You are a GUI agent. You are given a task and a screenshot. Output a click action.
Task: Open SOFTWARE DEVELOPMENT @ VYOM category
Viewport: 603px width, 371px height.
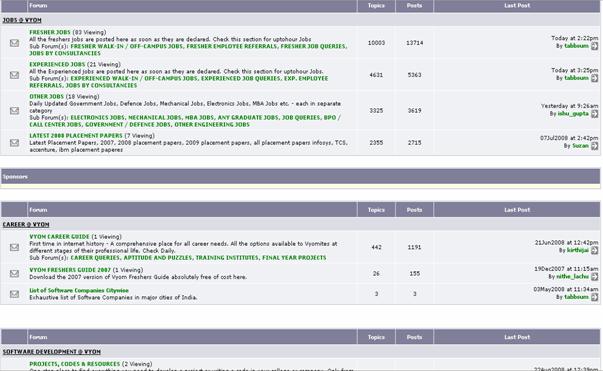coord(52,352)
